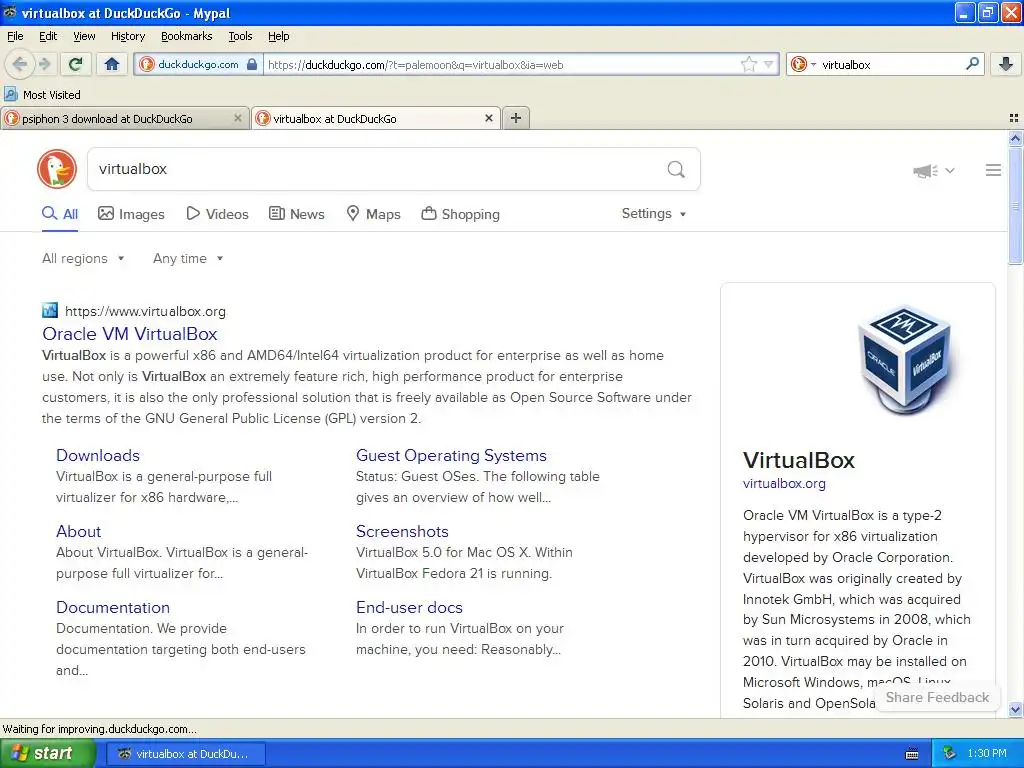Expand the All regions filter
1024x768 pixels.
(x=83, y=259)
